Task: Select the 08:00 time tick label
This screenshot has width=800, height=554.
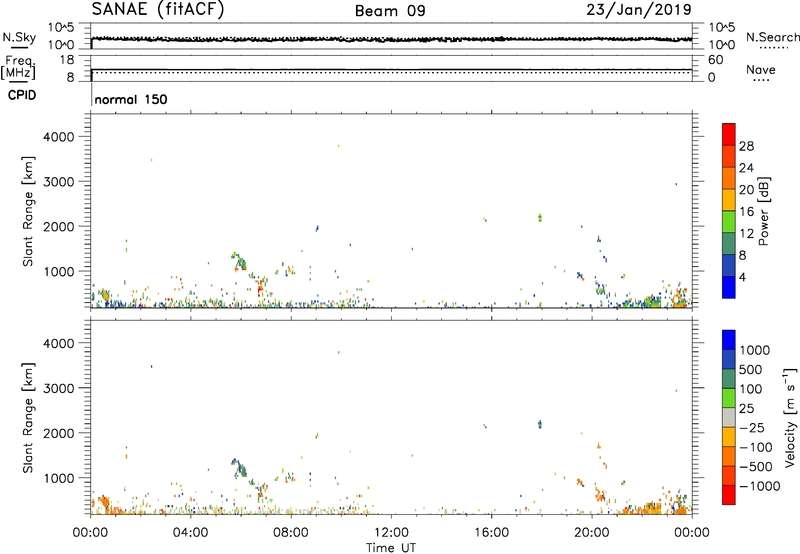Action: (x=291, y=533)
